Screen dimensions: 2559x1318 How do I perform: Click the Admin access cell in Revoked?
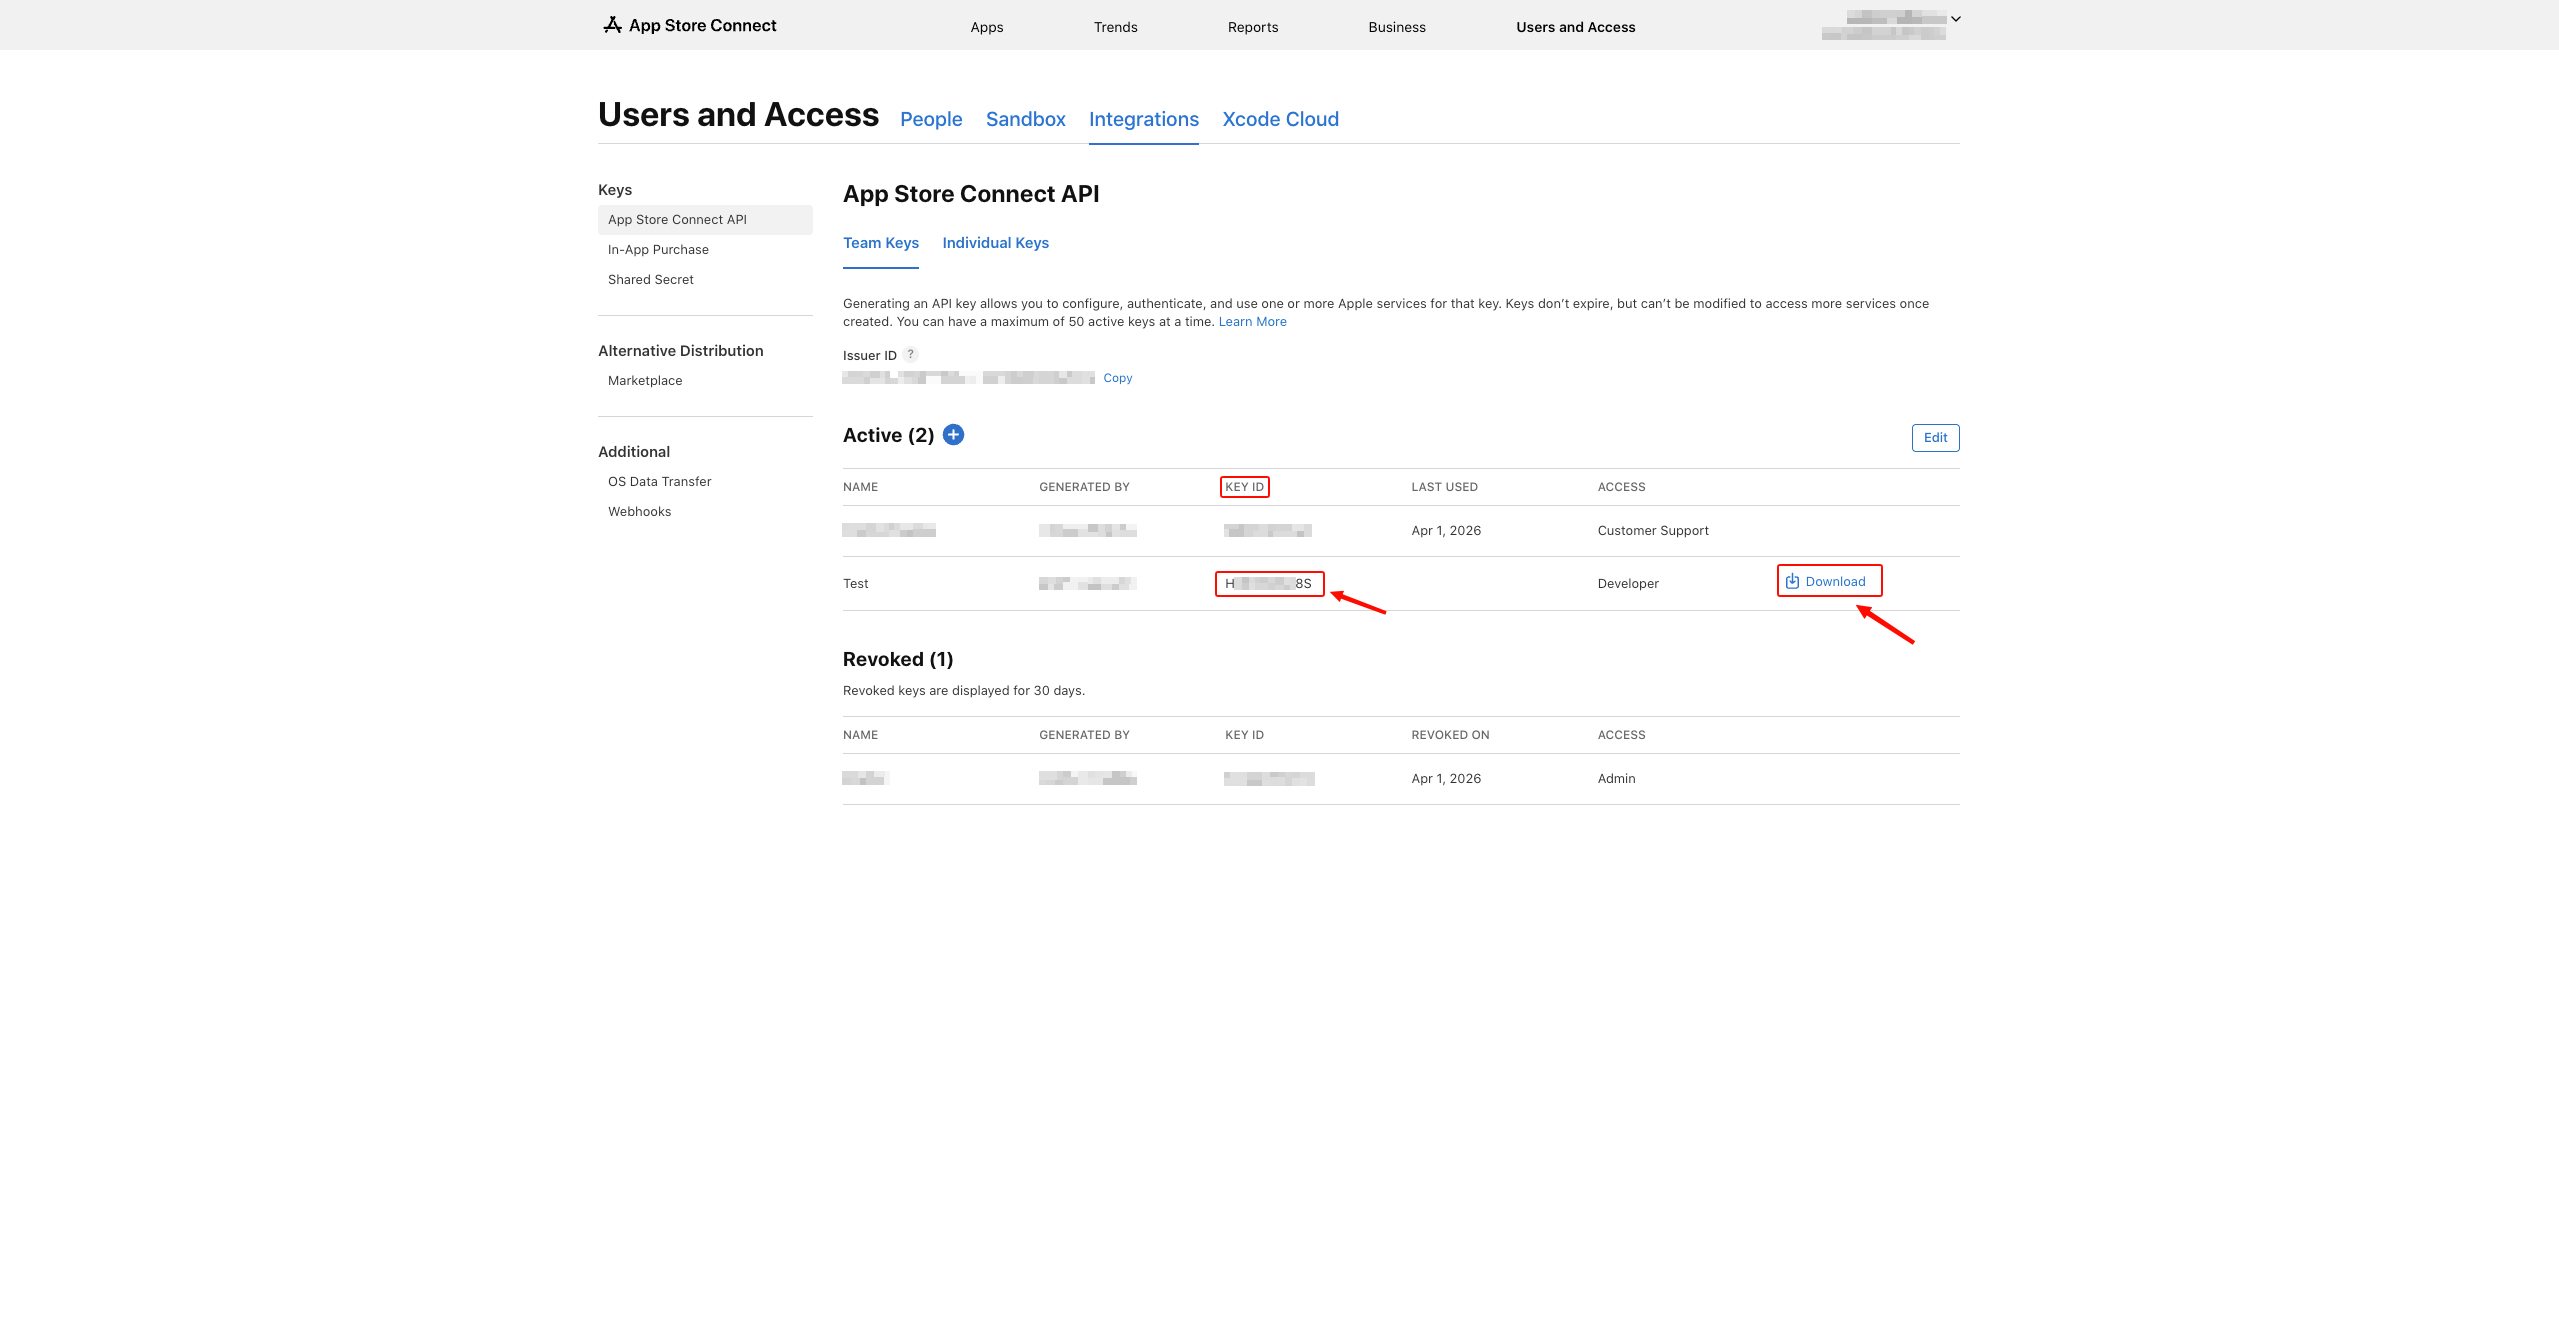1617,779
